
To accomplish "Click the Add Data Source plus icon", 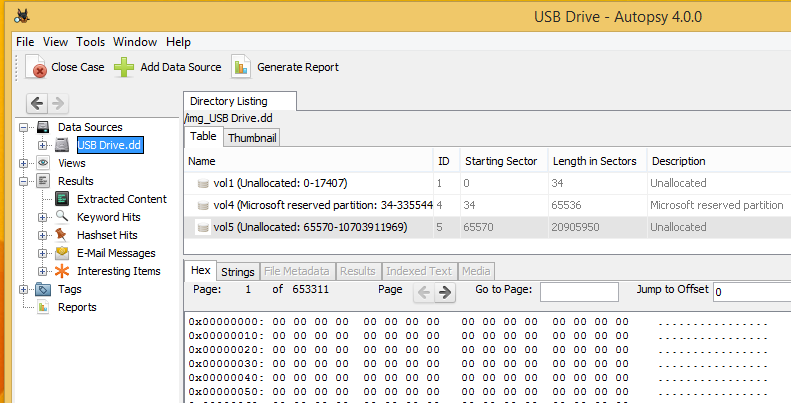I will point(124,67).
